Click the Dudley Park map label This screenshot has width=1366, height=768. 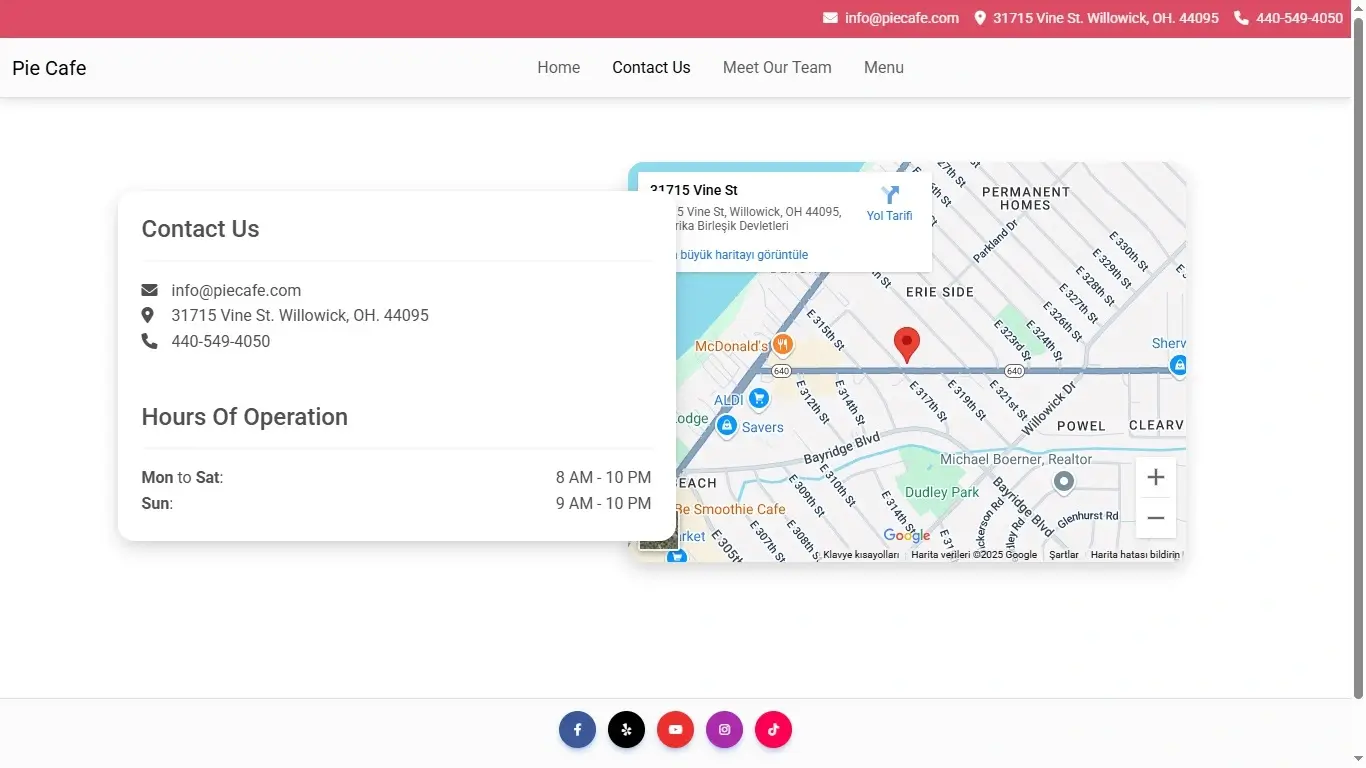click(x=942, y=492)
